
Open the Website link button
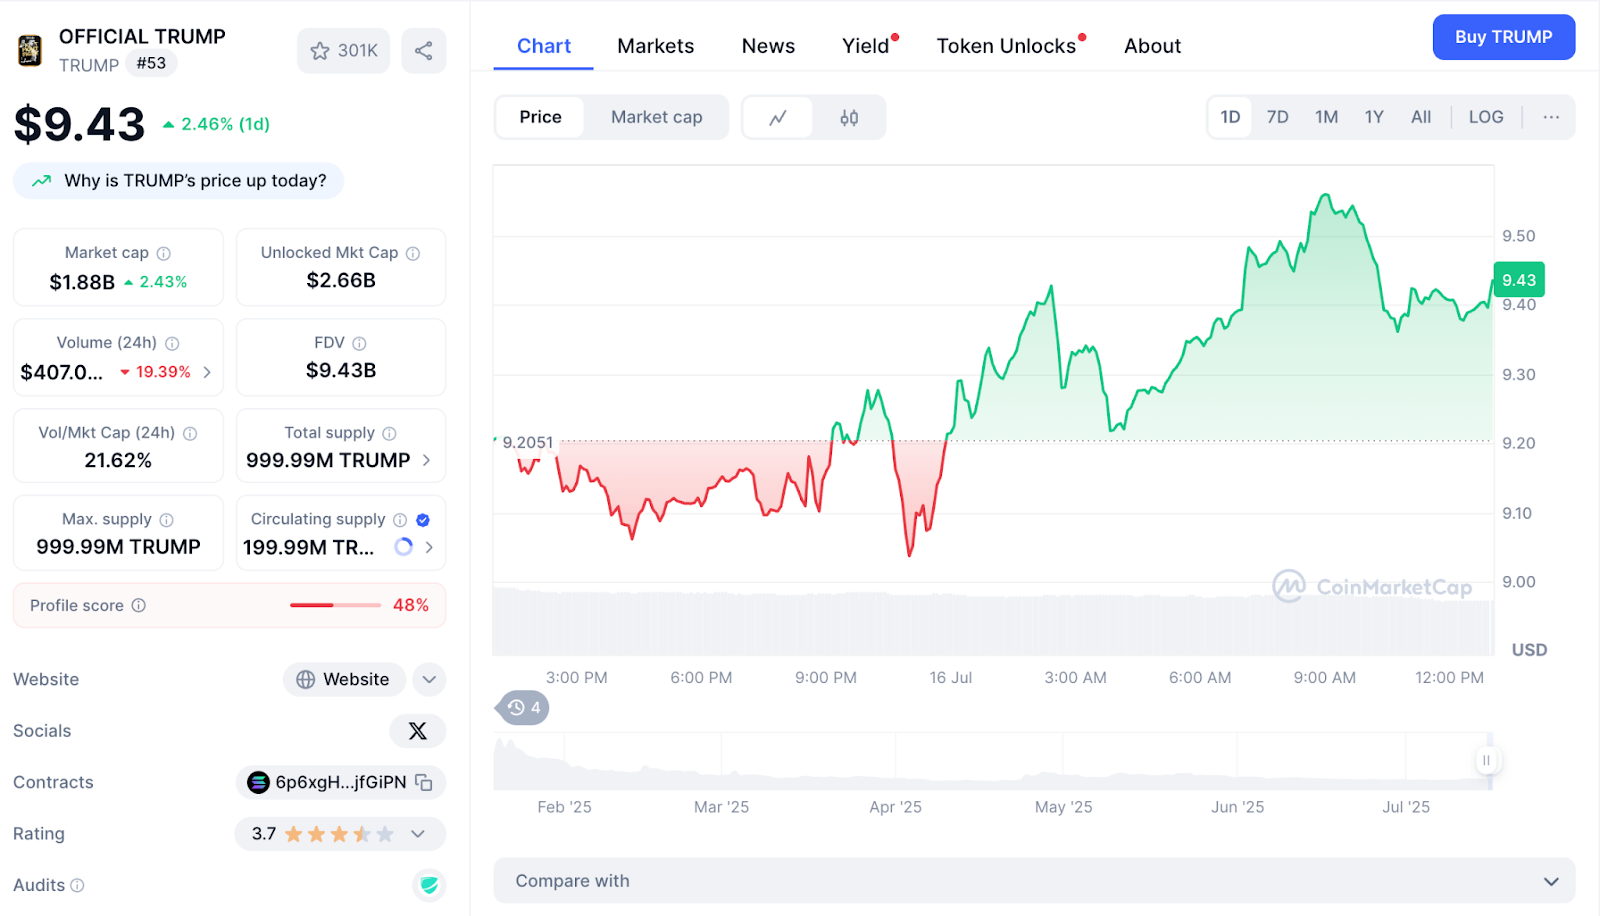pyautogui.click(x=344, y=680)
